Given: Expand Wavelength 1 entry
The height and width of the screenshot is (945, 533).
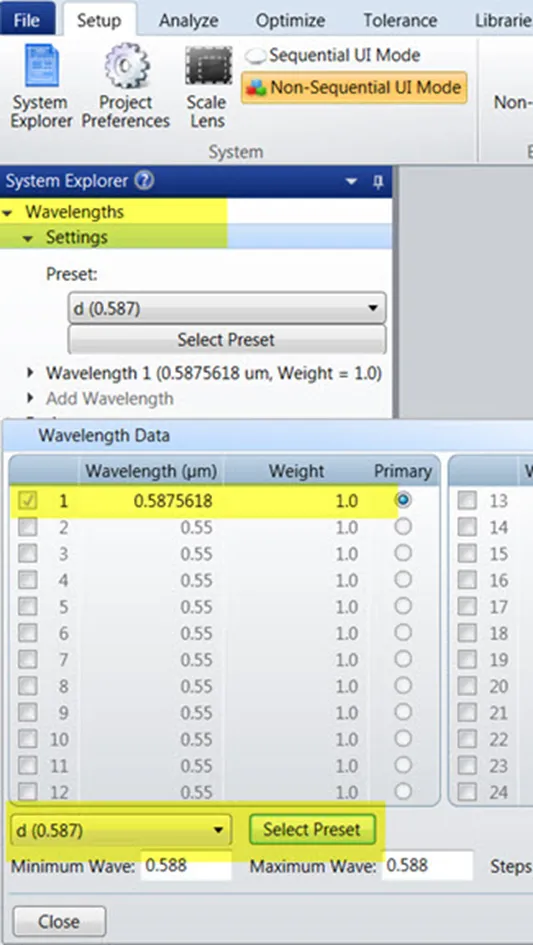Looking at the screenshot, I should (30, 374).
